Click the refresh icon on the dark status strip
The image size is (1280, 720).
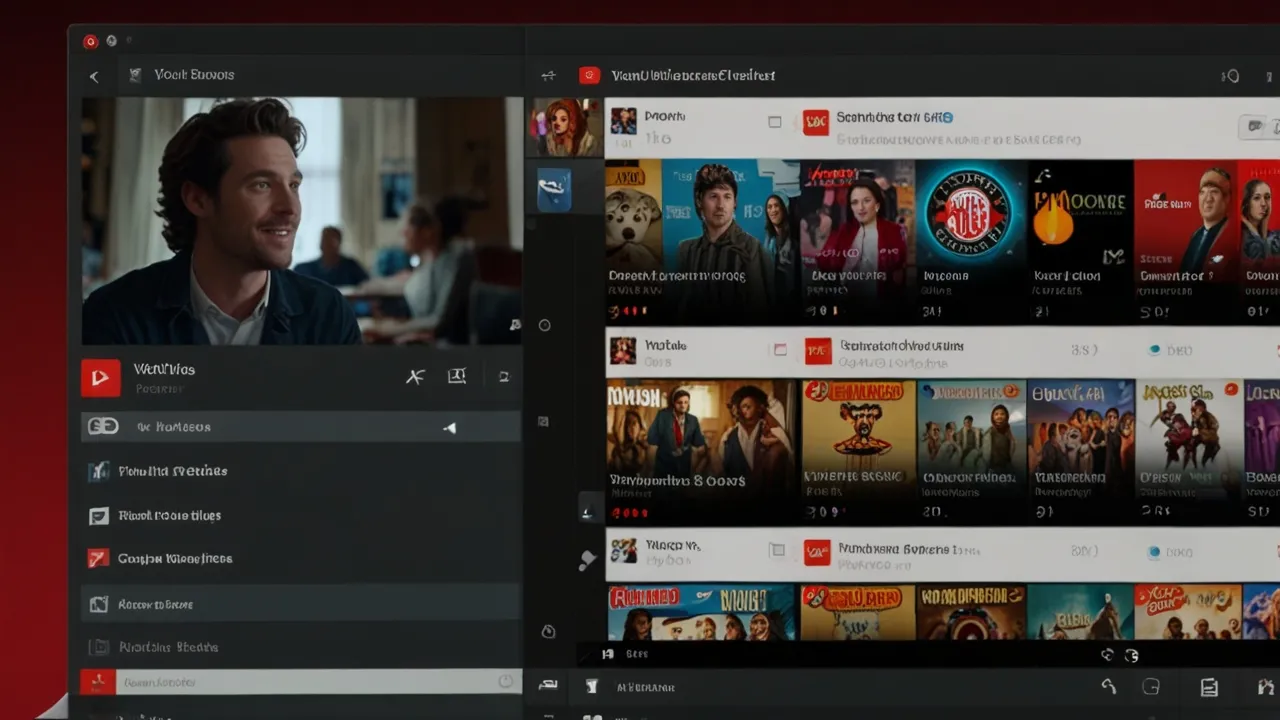tap(1131, 655)
